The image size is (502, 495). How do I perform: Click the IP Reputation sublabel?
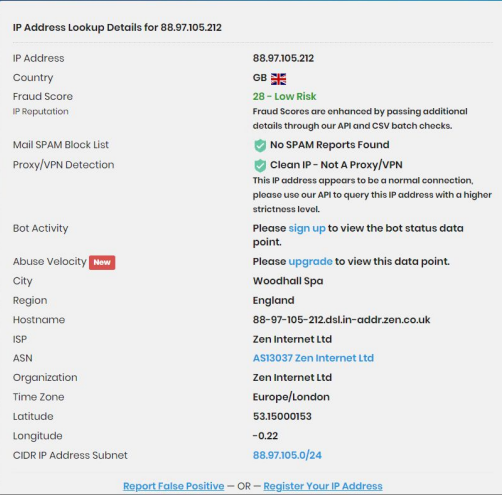click(41, 112)
